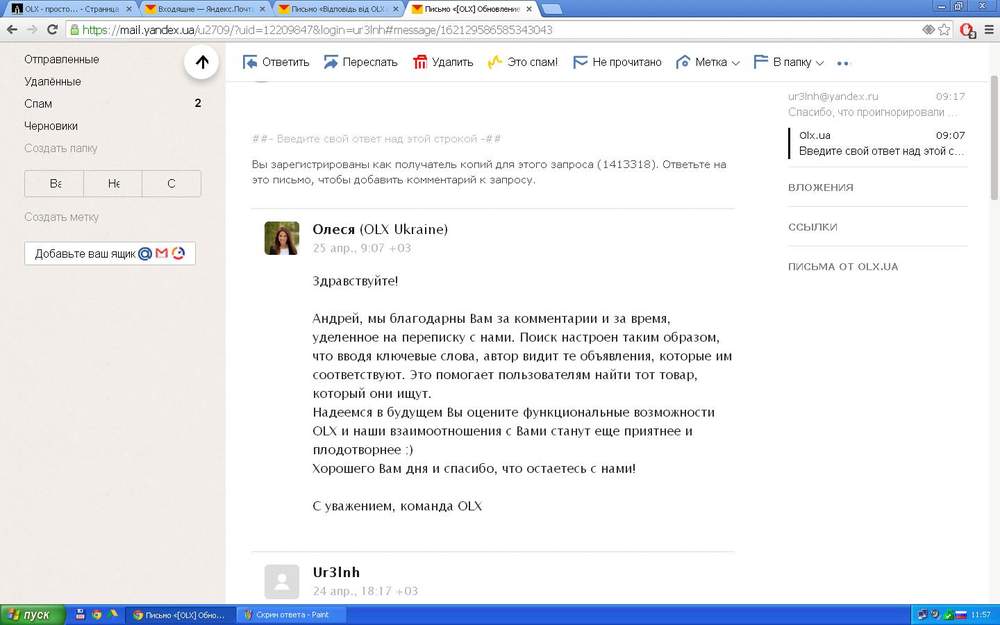Click sender name Ur3lnh
The height and width of the screenshot is (625, 1000).
click(x=336, y=572)
